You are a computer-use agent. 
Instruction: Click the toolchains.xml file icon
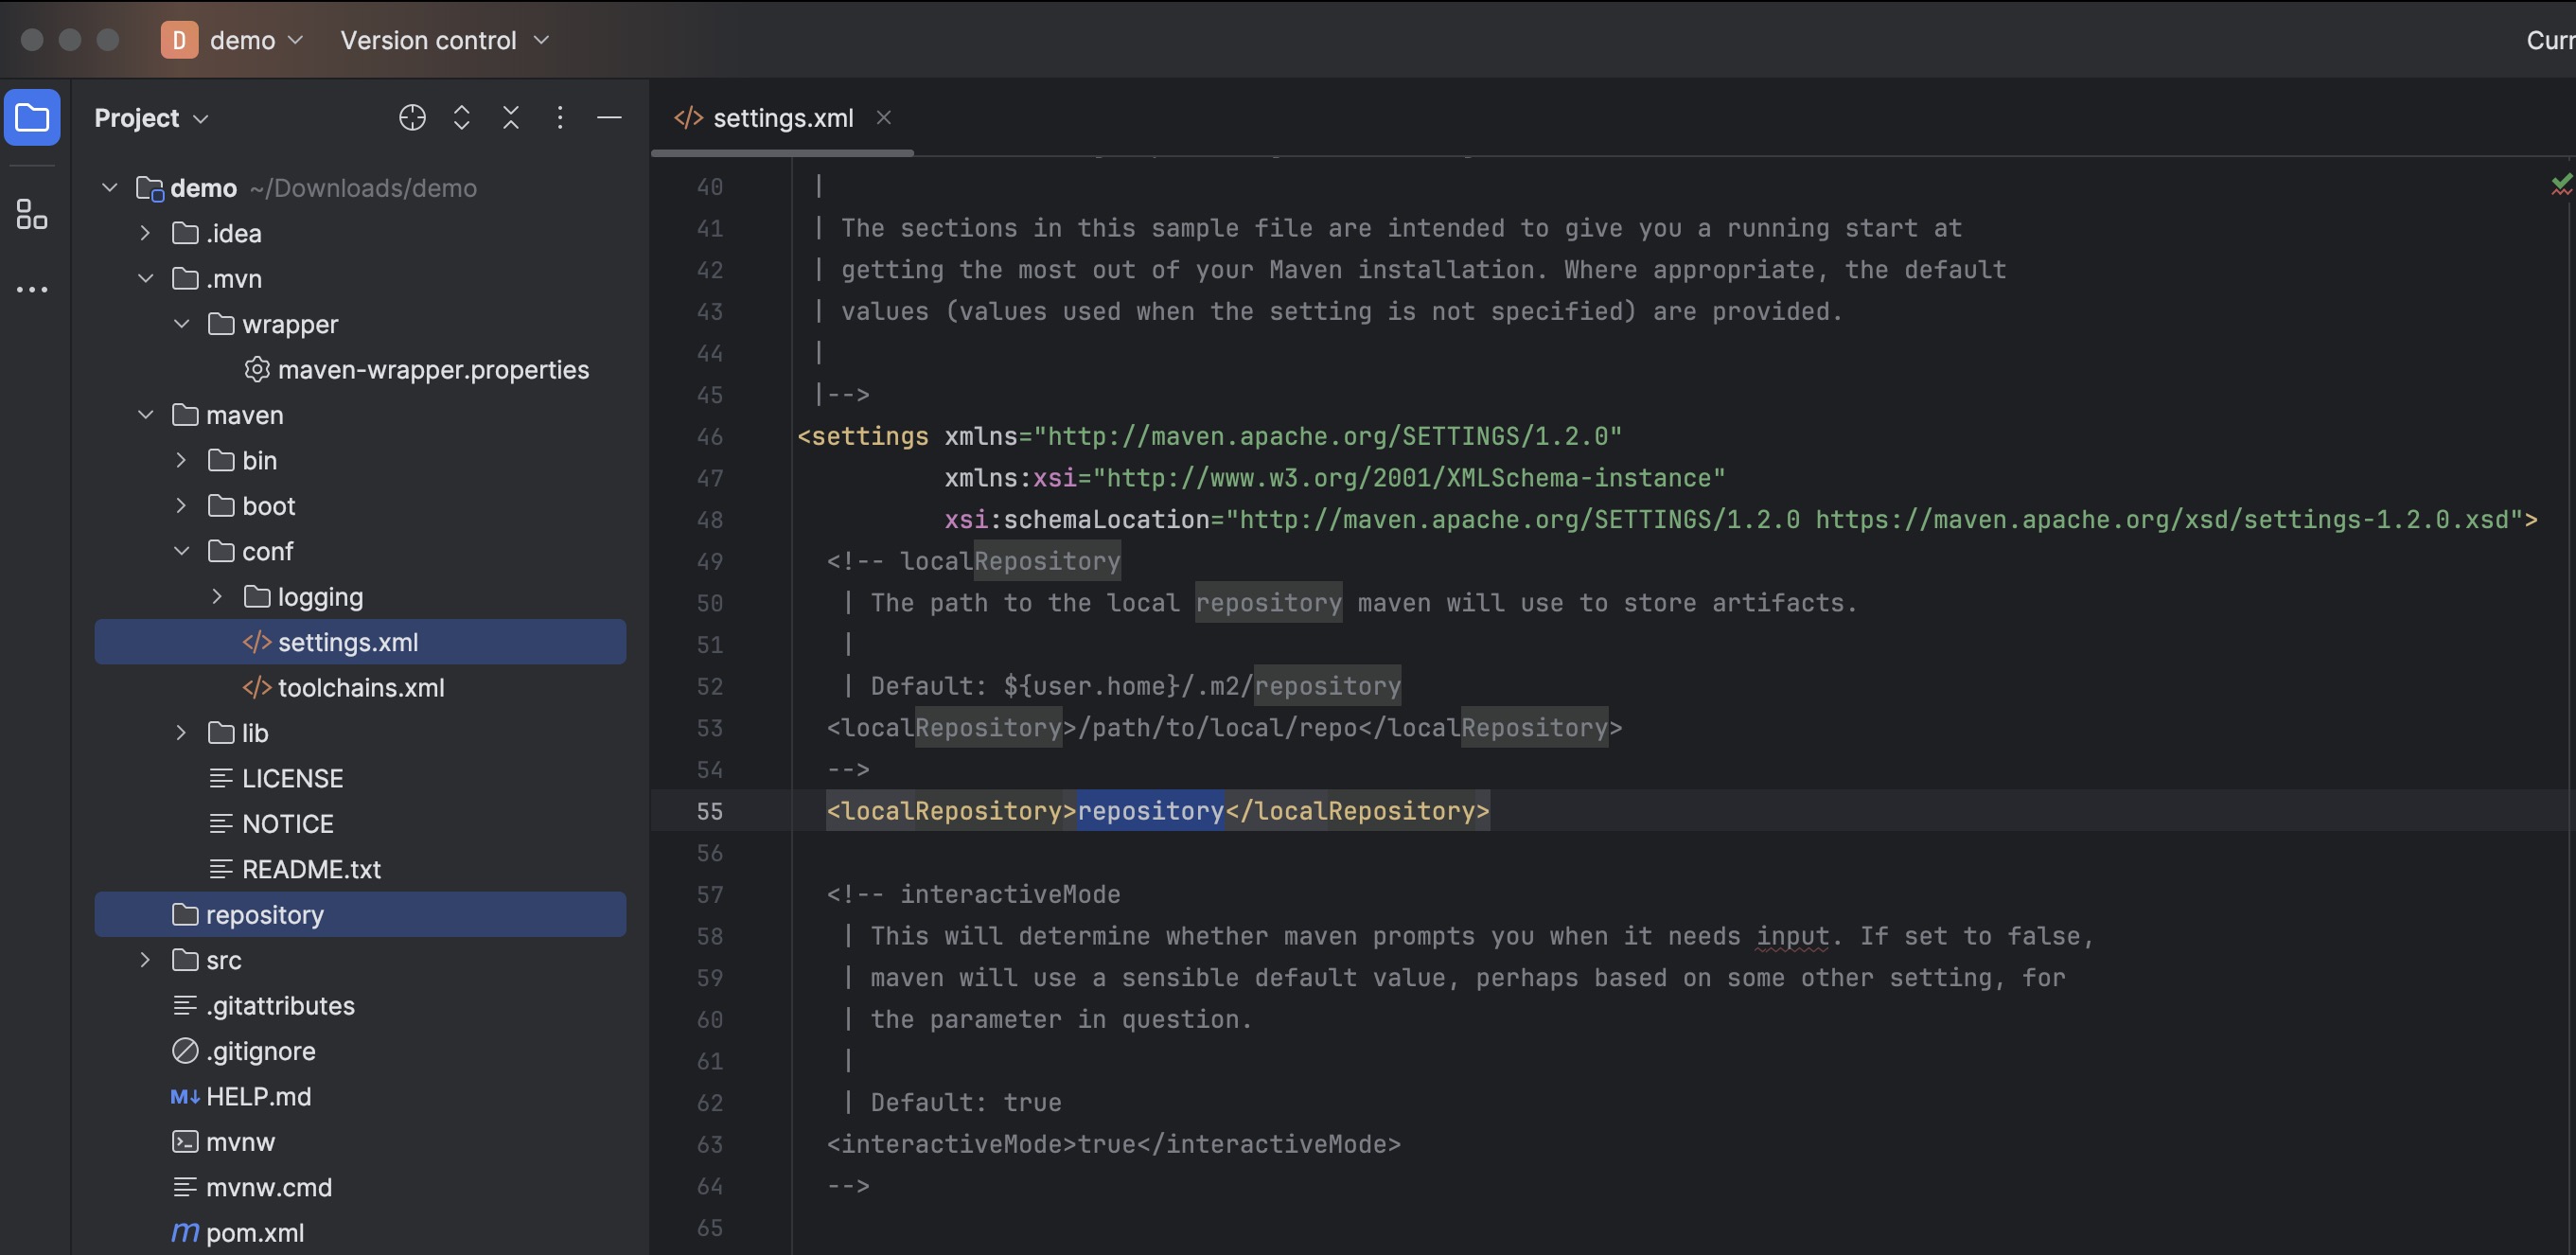coord(257,688)
